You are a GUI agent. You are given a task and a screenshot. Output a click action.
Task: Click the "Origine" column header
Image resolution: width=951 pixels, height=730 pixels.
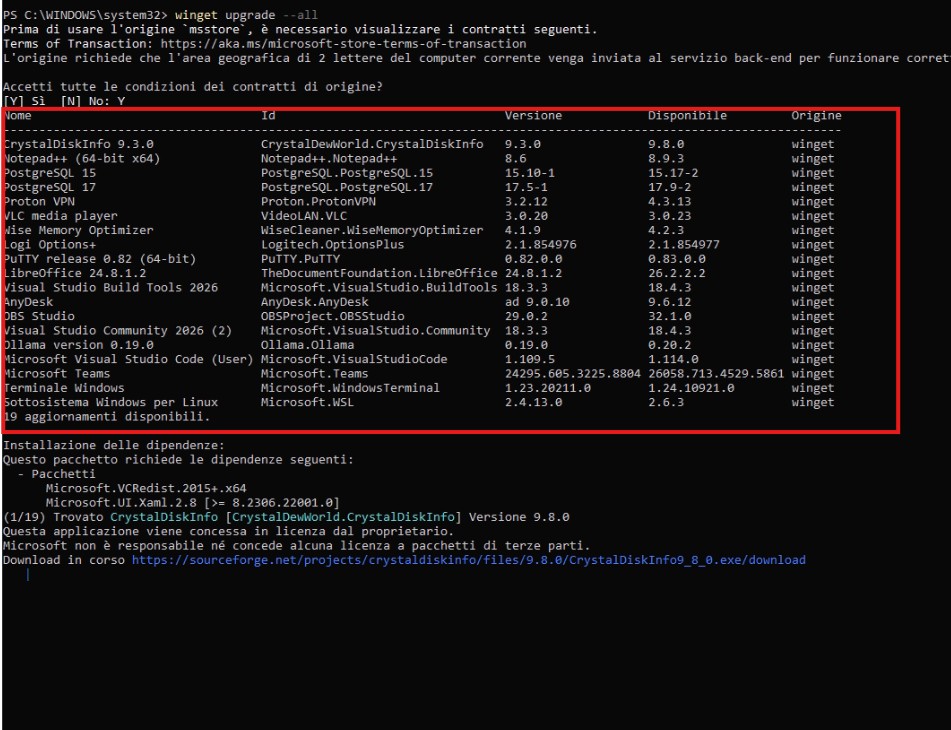point(816,116)
